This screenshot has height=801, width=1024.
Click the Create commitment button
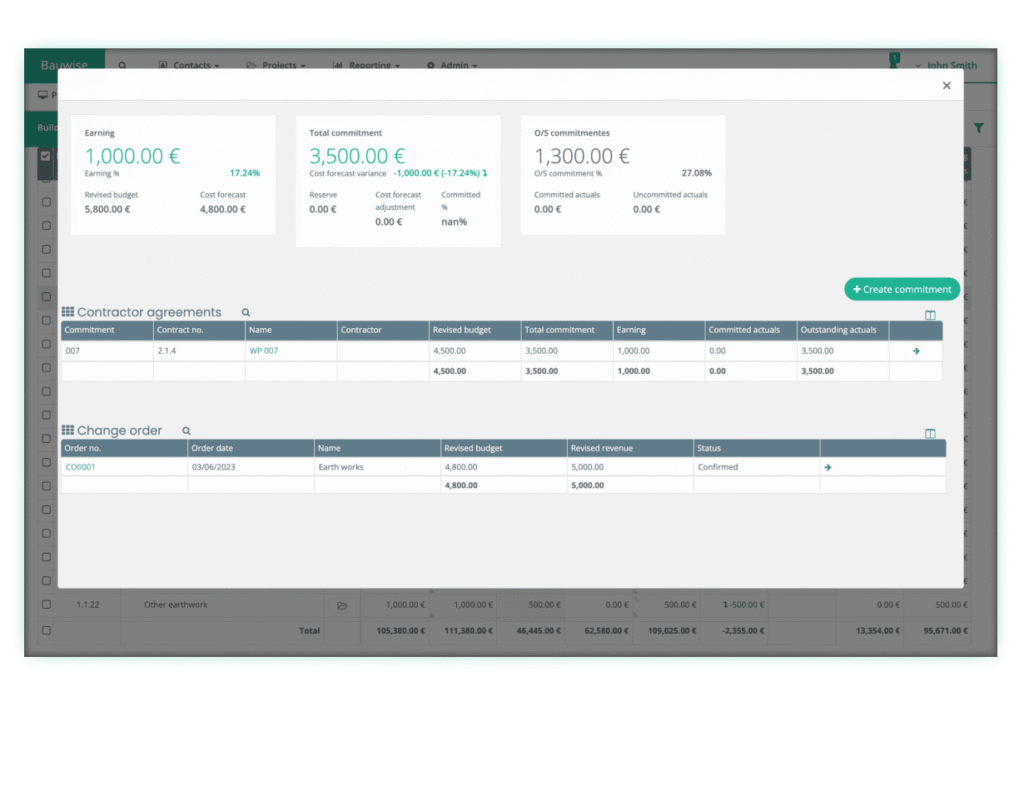pos(902,289)
